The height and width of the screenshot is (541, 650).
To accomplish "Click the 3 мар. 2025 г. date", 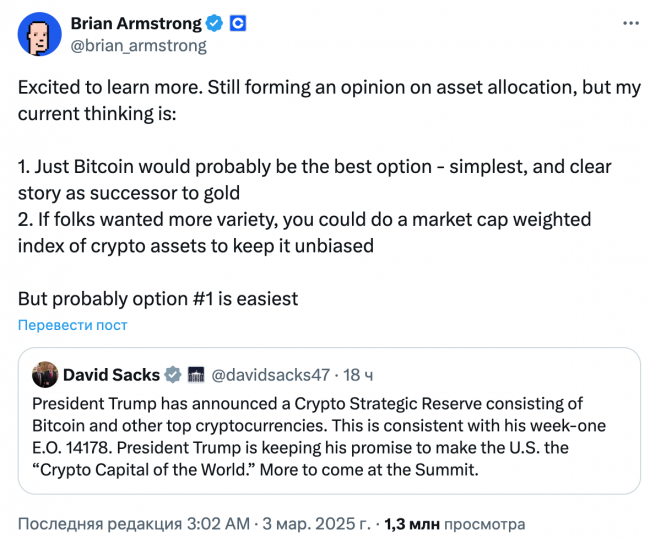I will [x=316, y=524].
